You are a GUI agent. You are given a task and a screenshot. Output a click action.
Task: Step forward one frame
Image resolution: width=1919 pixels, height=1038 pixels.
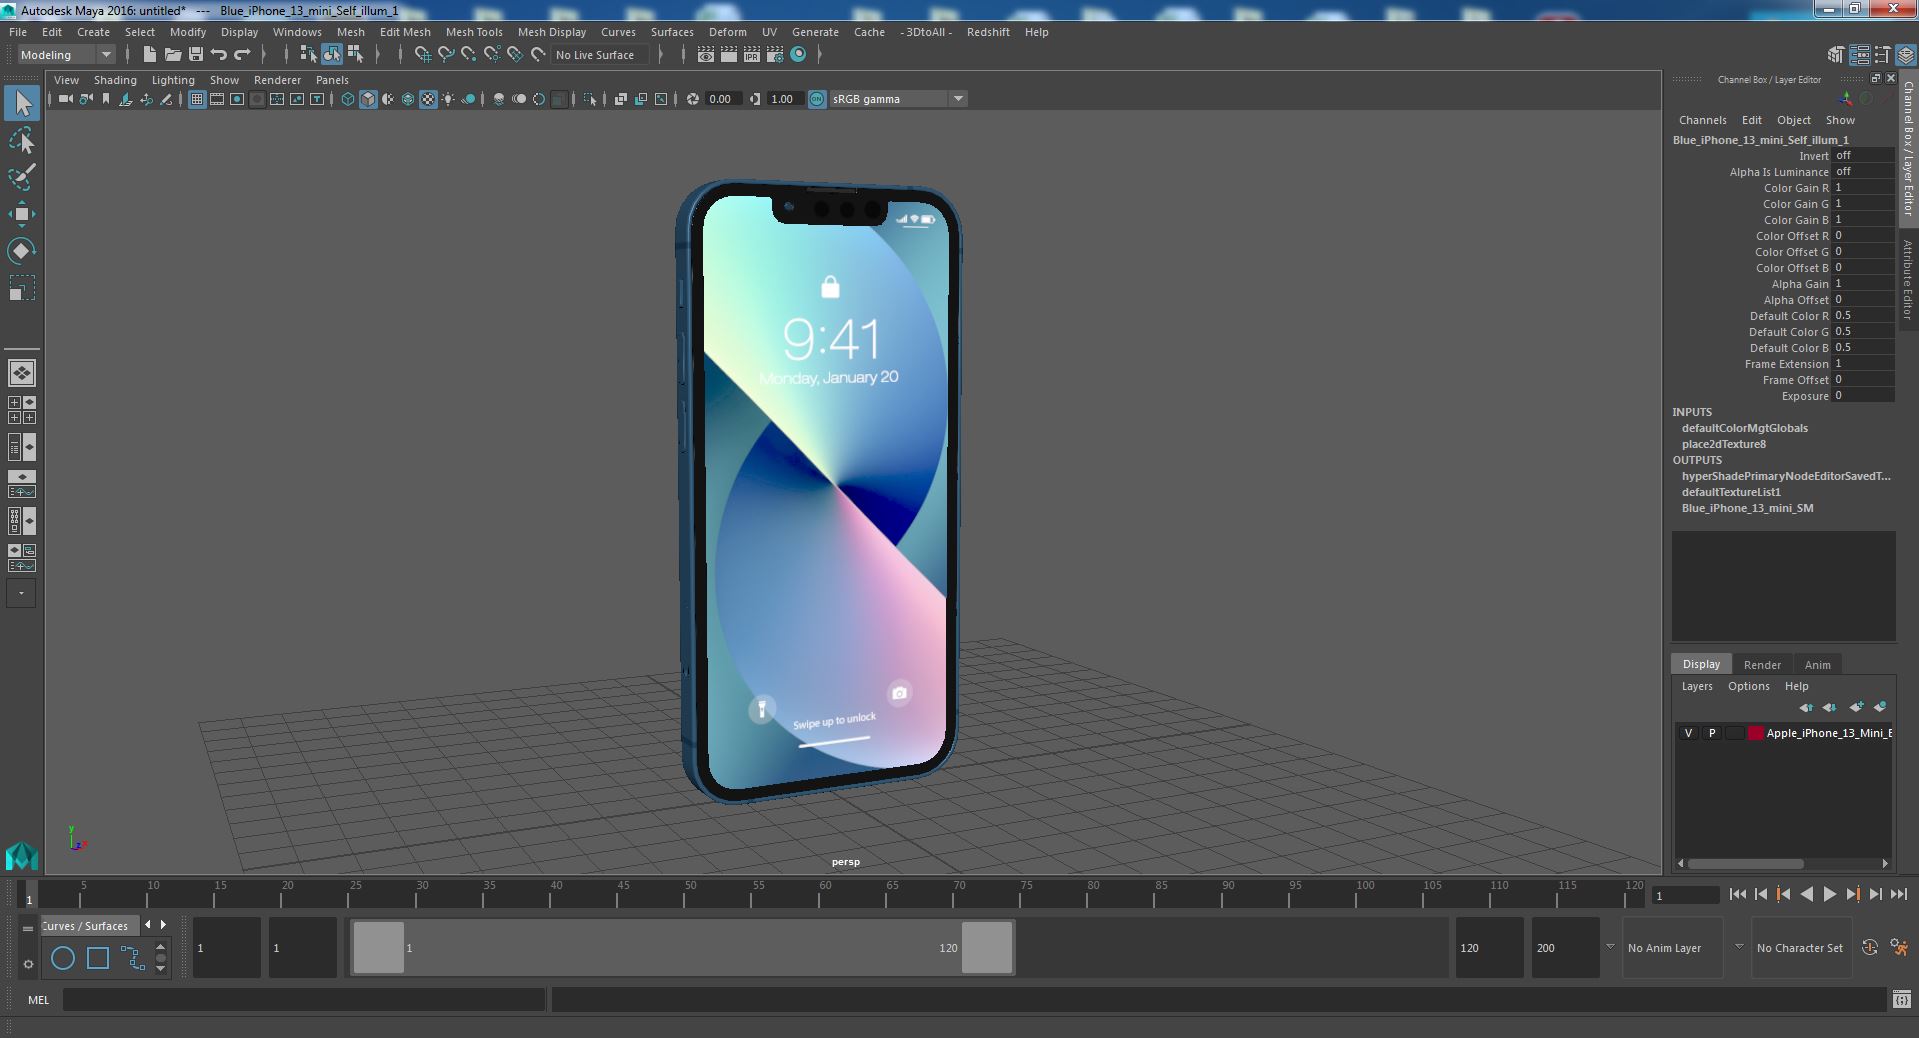click(1875, 895)
